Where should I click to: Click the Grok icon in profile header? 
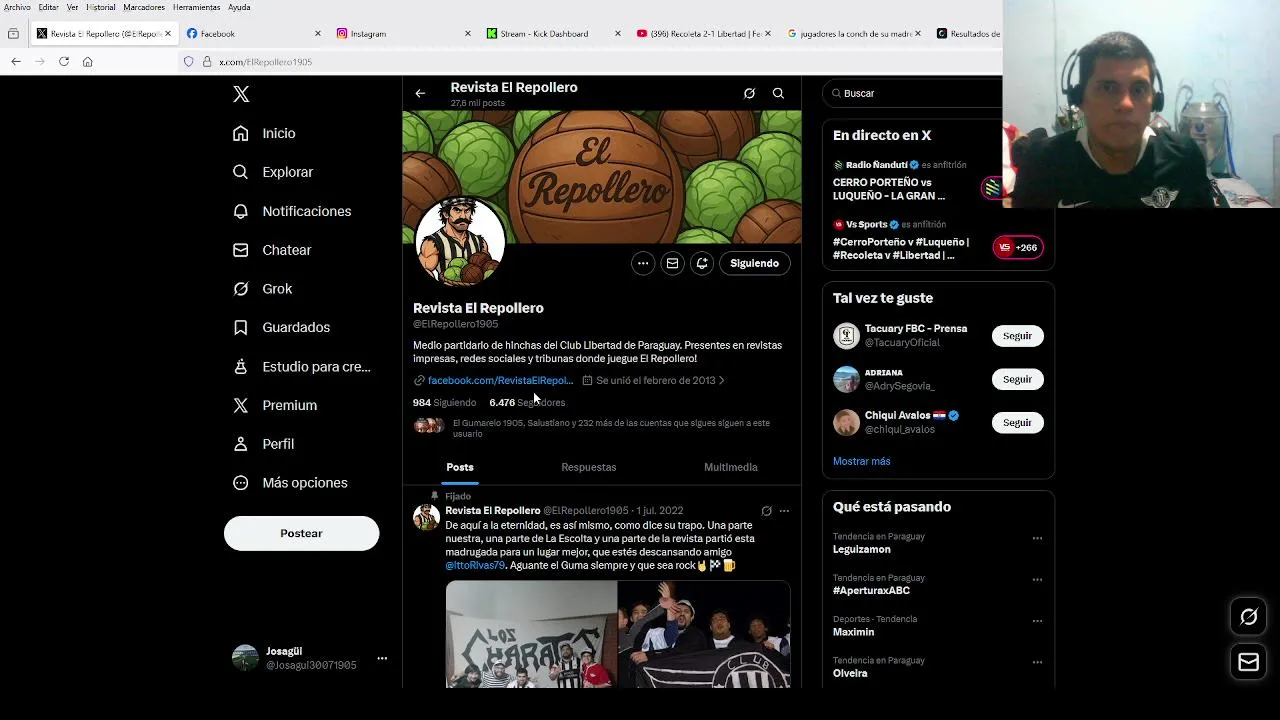coord(749,93)
